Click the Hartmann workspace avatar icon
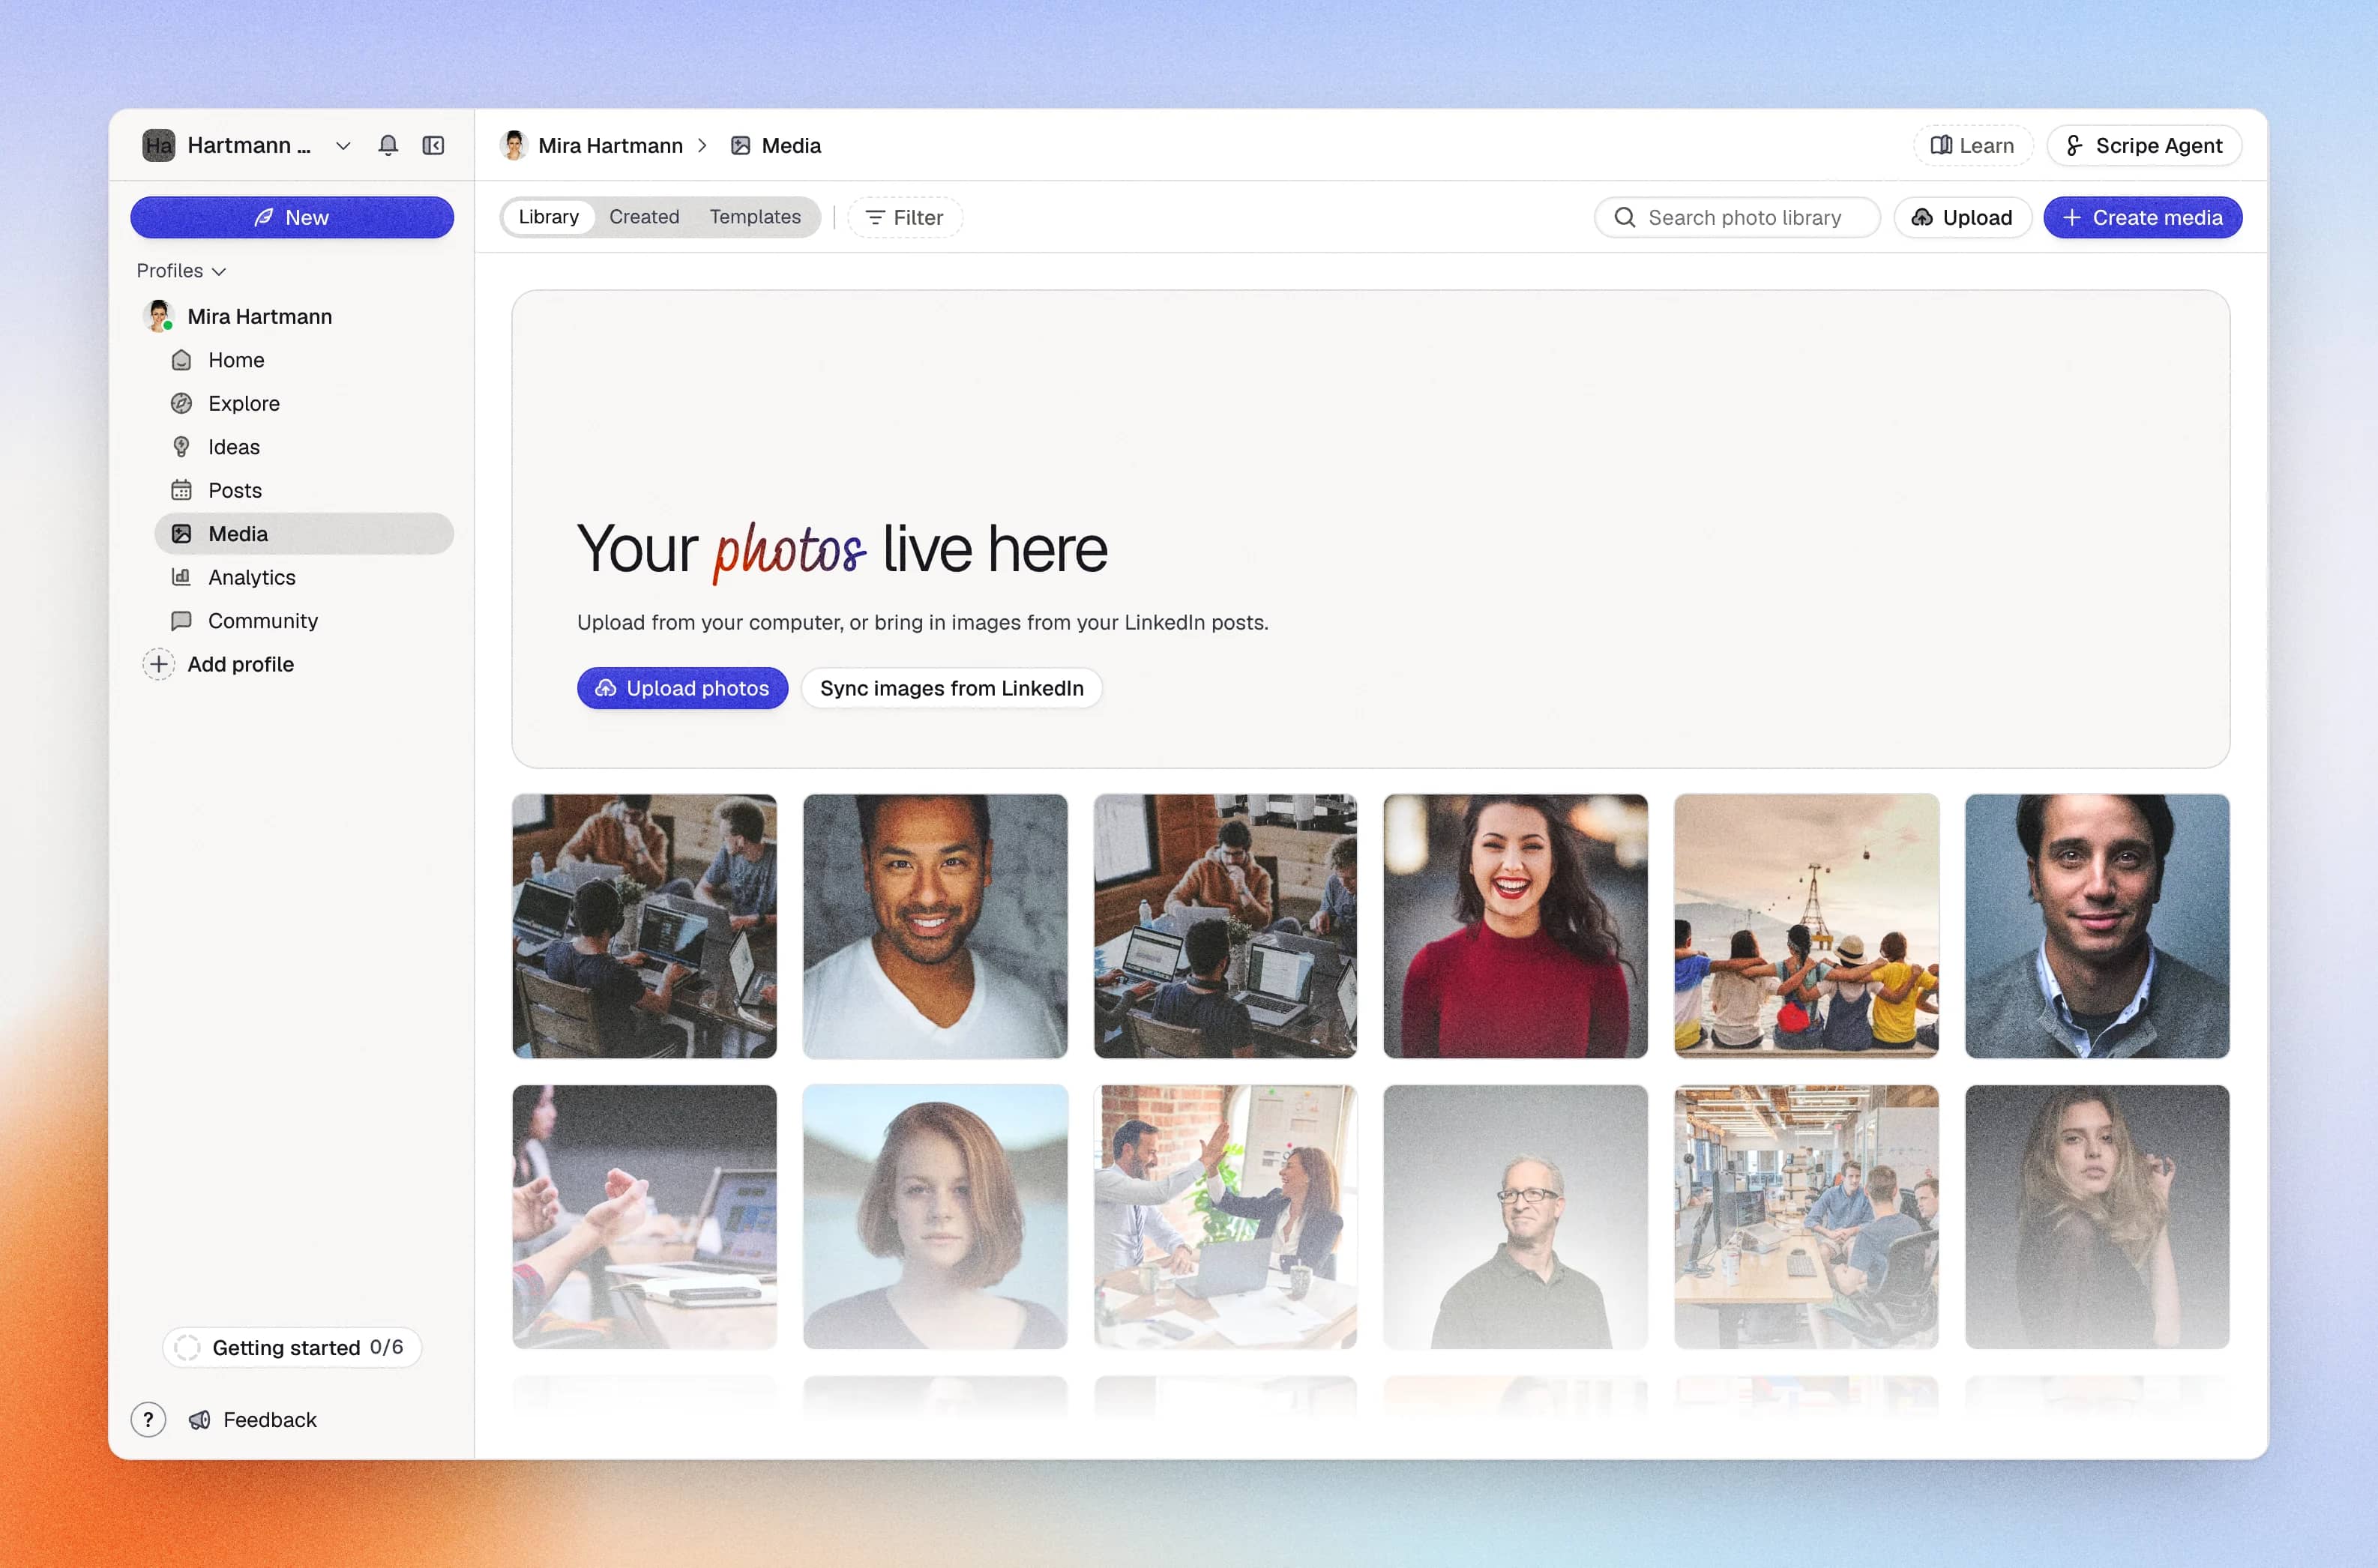 point(158,145)
